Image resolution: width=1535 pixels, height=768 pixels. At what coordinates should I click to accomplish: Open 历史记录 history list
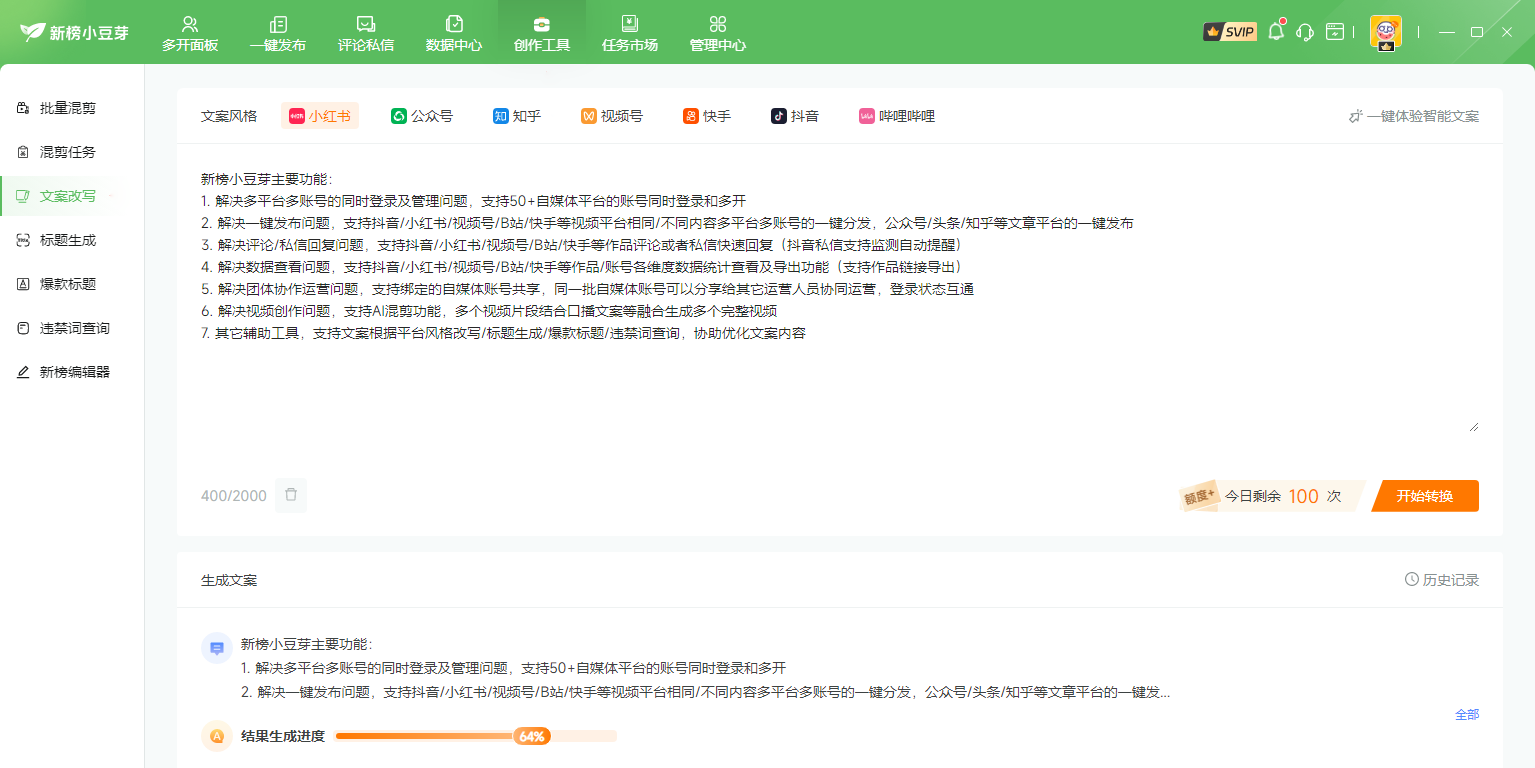click(1441, 580)
